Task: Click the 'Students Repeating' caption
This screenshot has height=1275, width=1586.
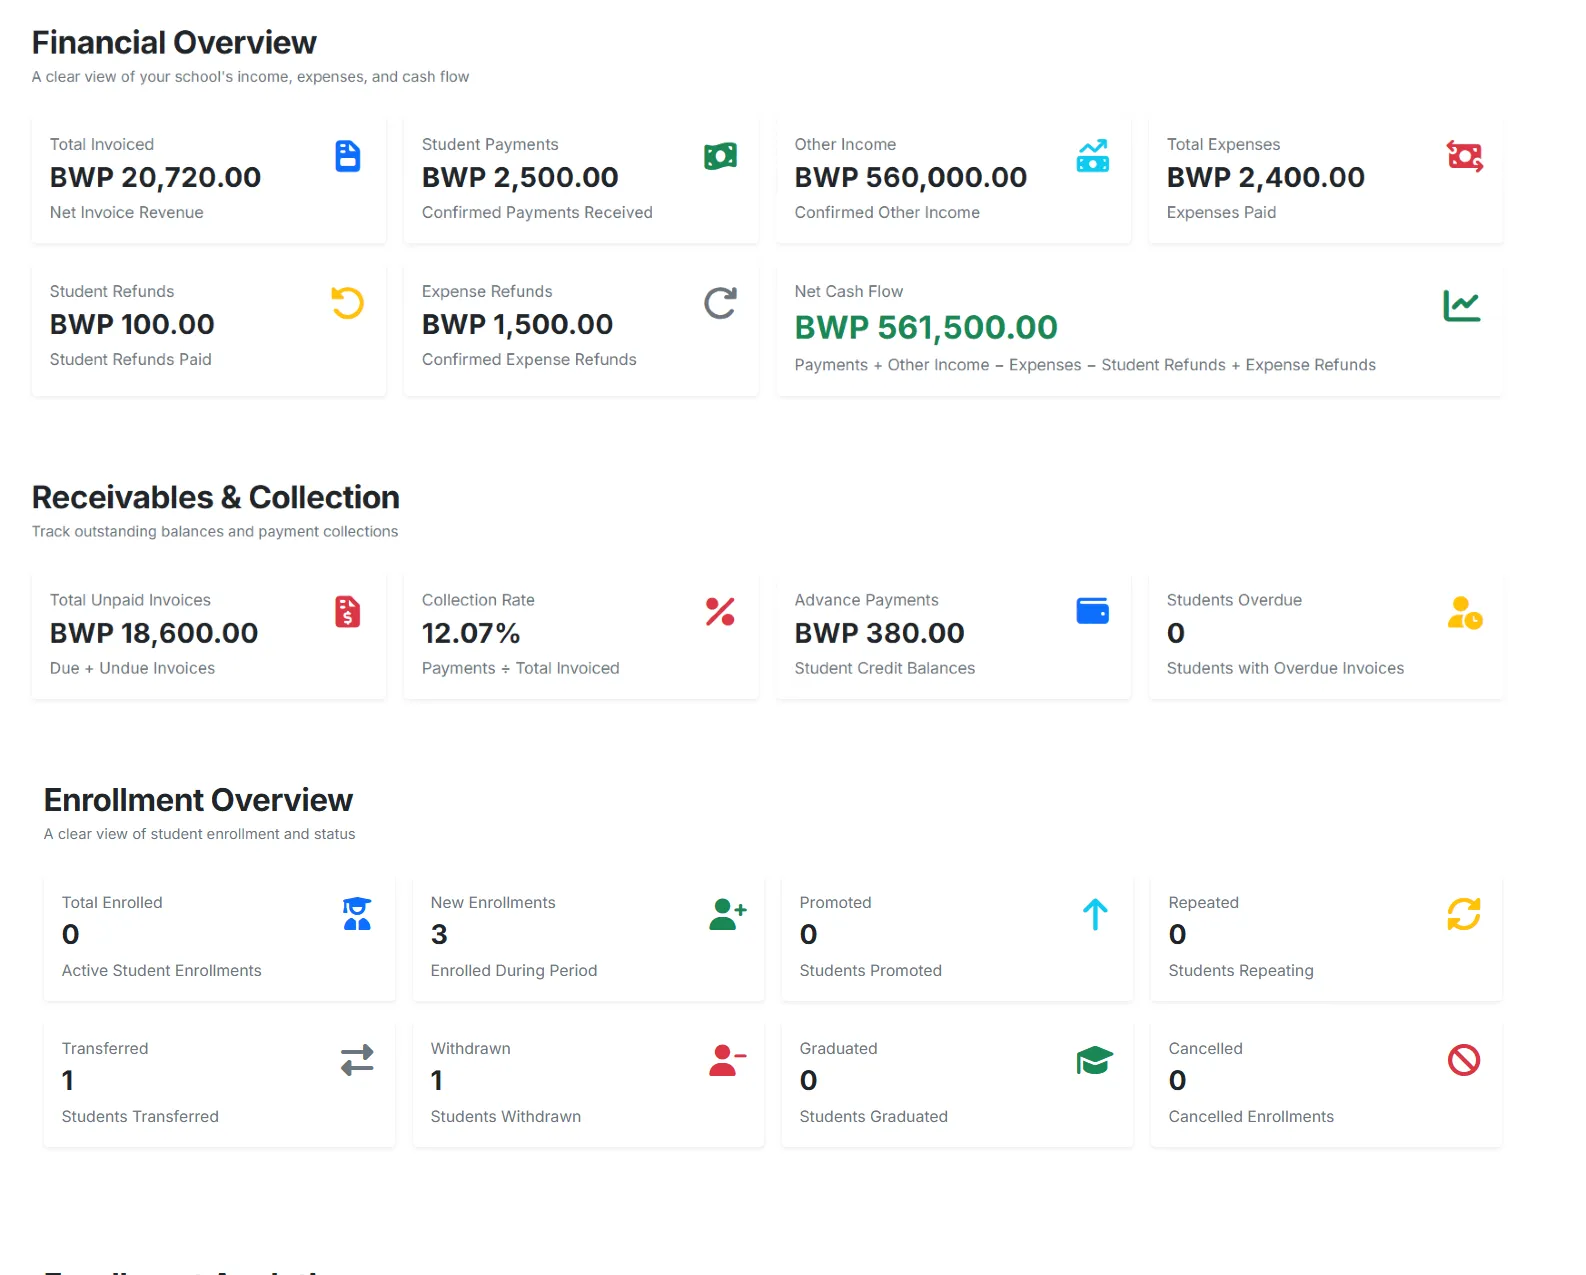Action: click(x=1241, y=970)
